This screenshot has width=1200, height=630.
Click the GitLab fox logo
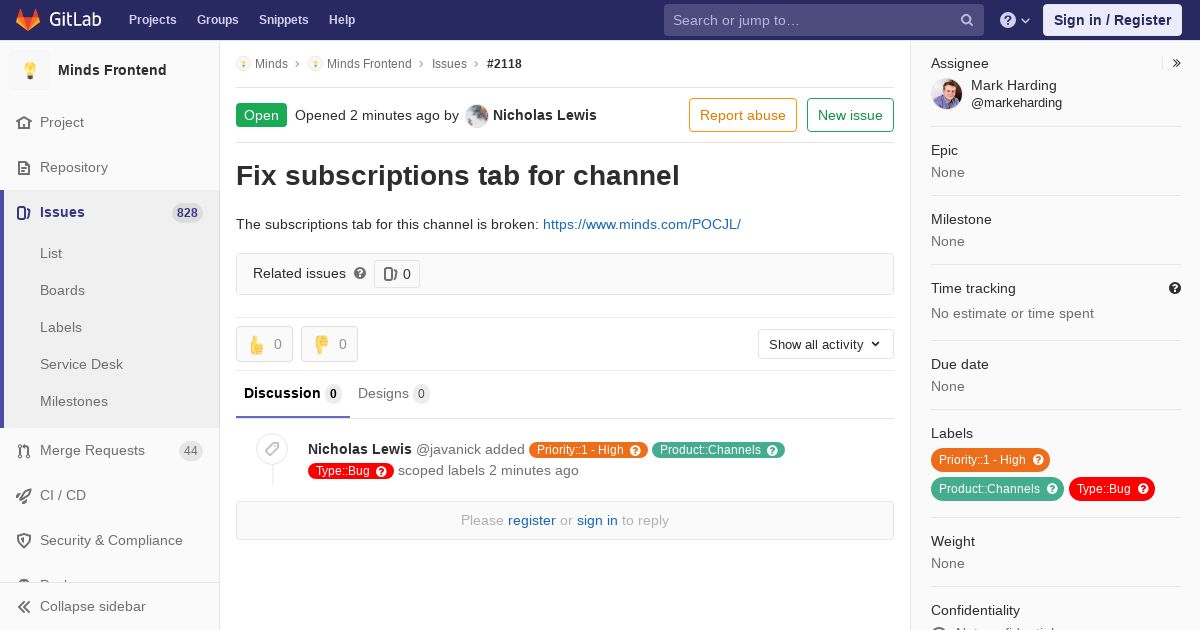(28, 19)
